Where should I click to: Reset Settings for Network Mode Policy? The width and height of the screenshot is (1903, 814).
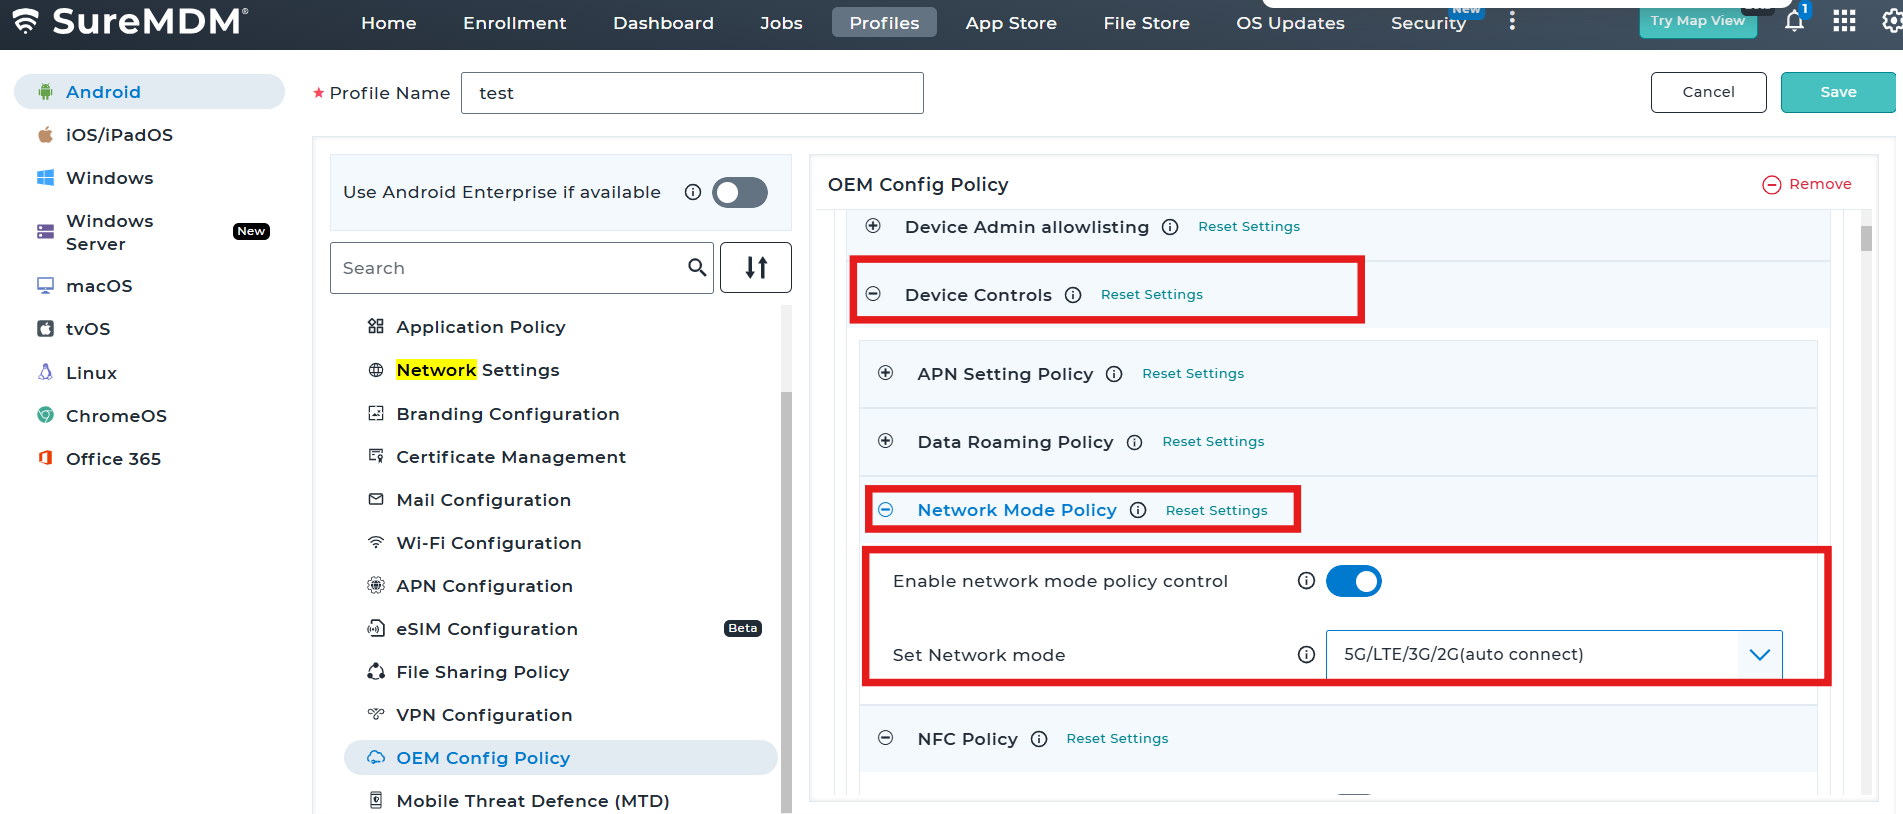click(x=1217, y=511)
